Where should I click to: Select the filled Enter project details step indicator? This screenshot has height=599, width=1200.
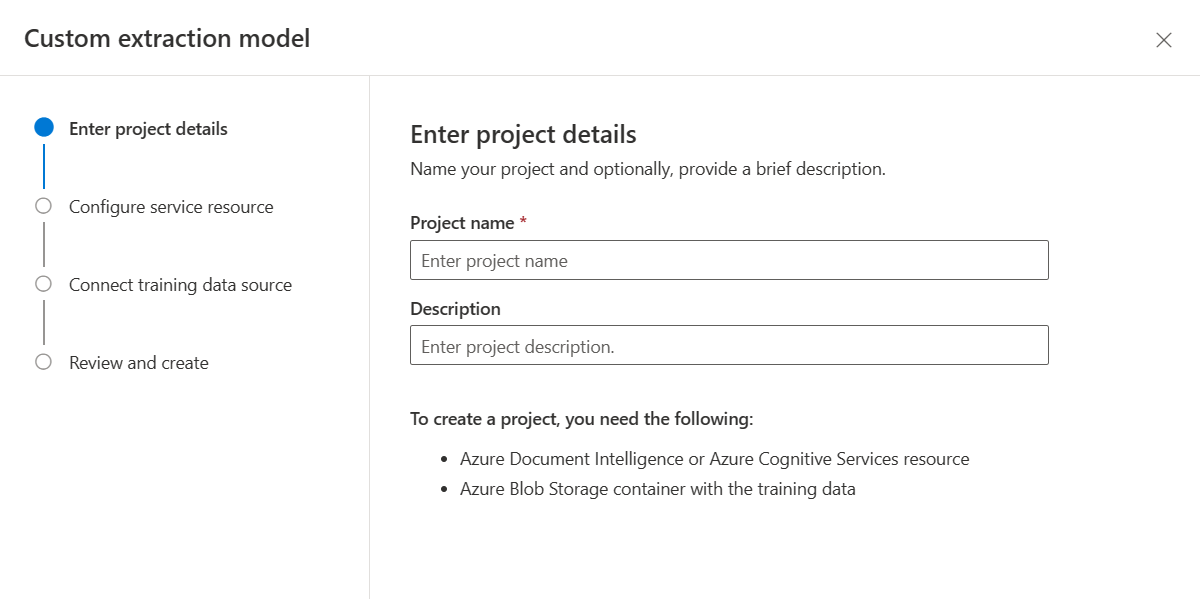[44, 127]
